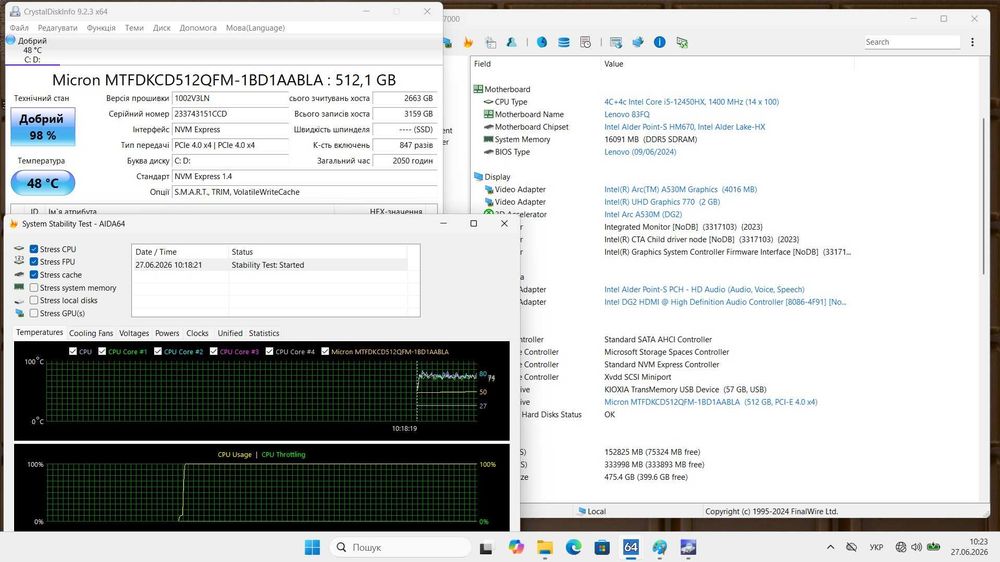Image resolution: width=1000 pixels, height=562 pixels.
Task: Click the УКР language indicator
Action: pos(876,547)
